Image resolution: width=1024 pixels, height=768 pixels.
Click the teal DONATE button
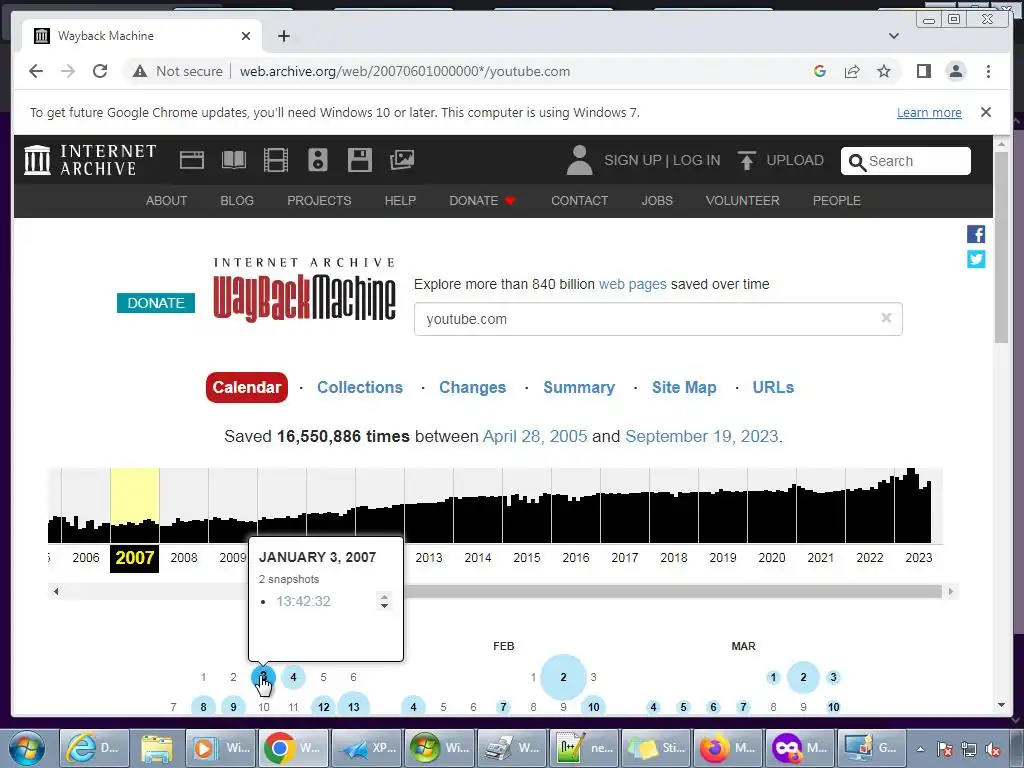coord(155,303)
